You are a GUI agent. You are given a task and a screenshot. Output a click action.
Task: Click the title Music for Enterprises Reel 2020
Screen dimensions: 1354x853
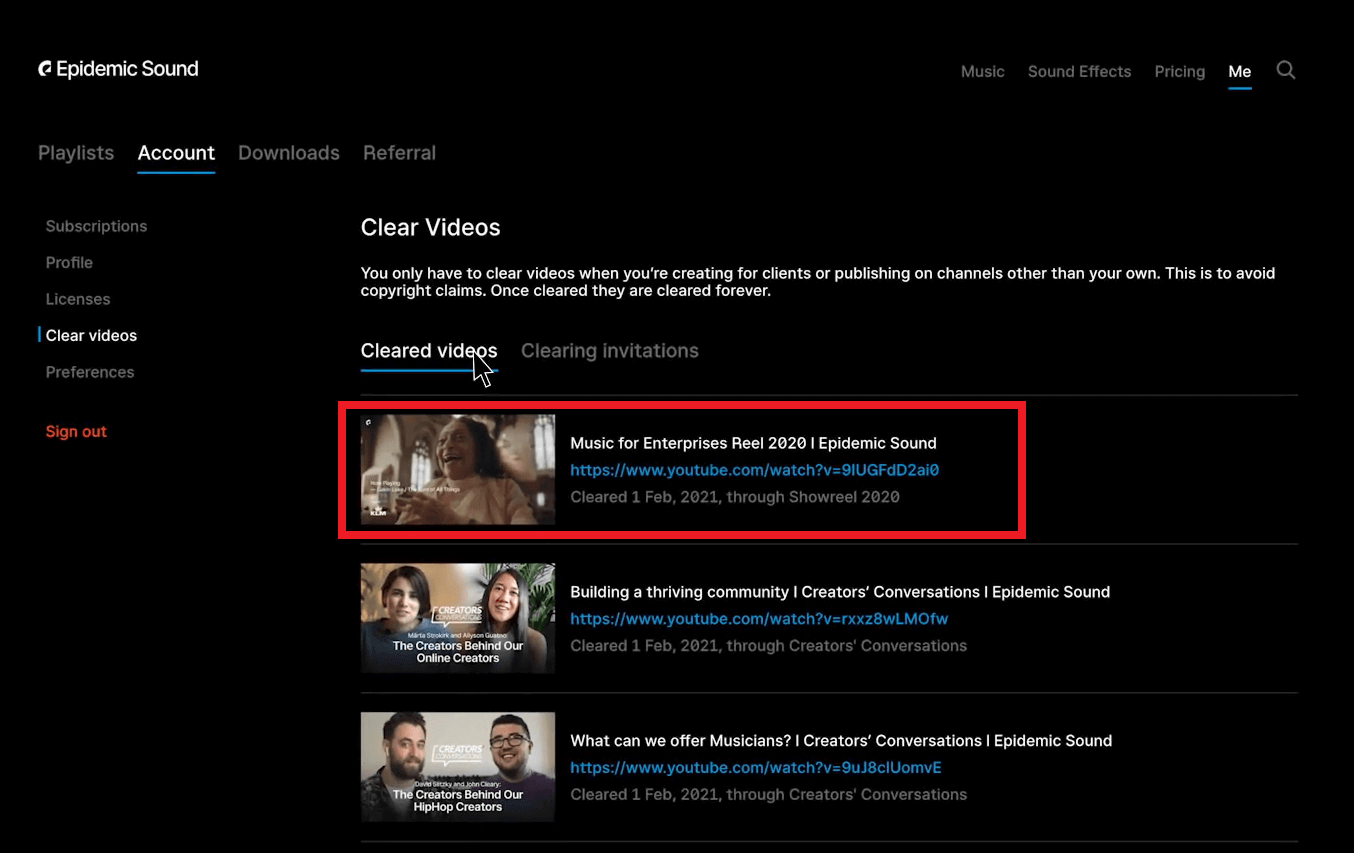(753, 443)
